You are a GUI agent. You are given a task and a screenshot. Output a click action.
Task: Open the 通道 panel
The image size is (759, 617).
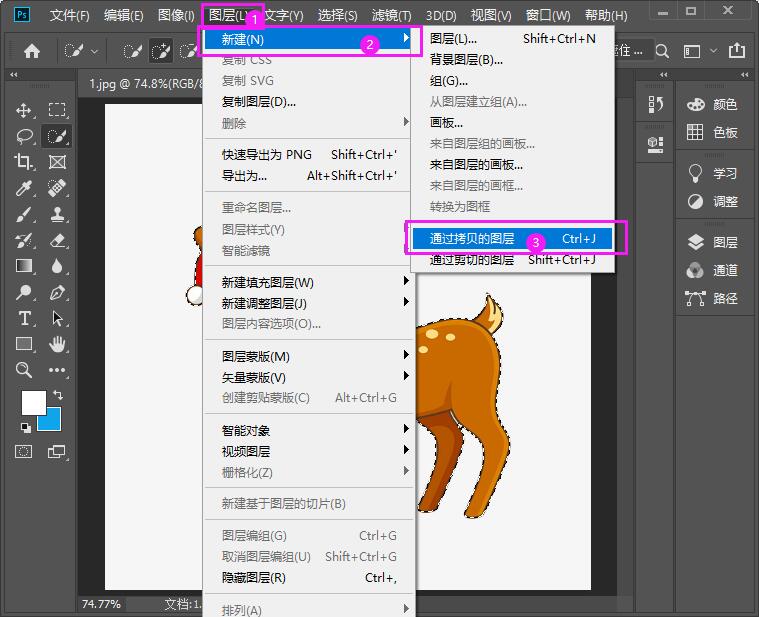tap(713, 270)
